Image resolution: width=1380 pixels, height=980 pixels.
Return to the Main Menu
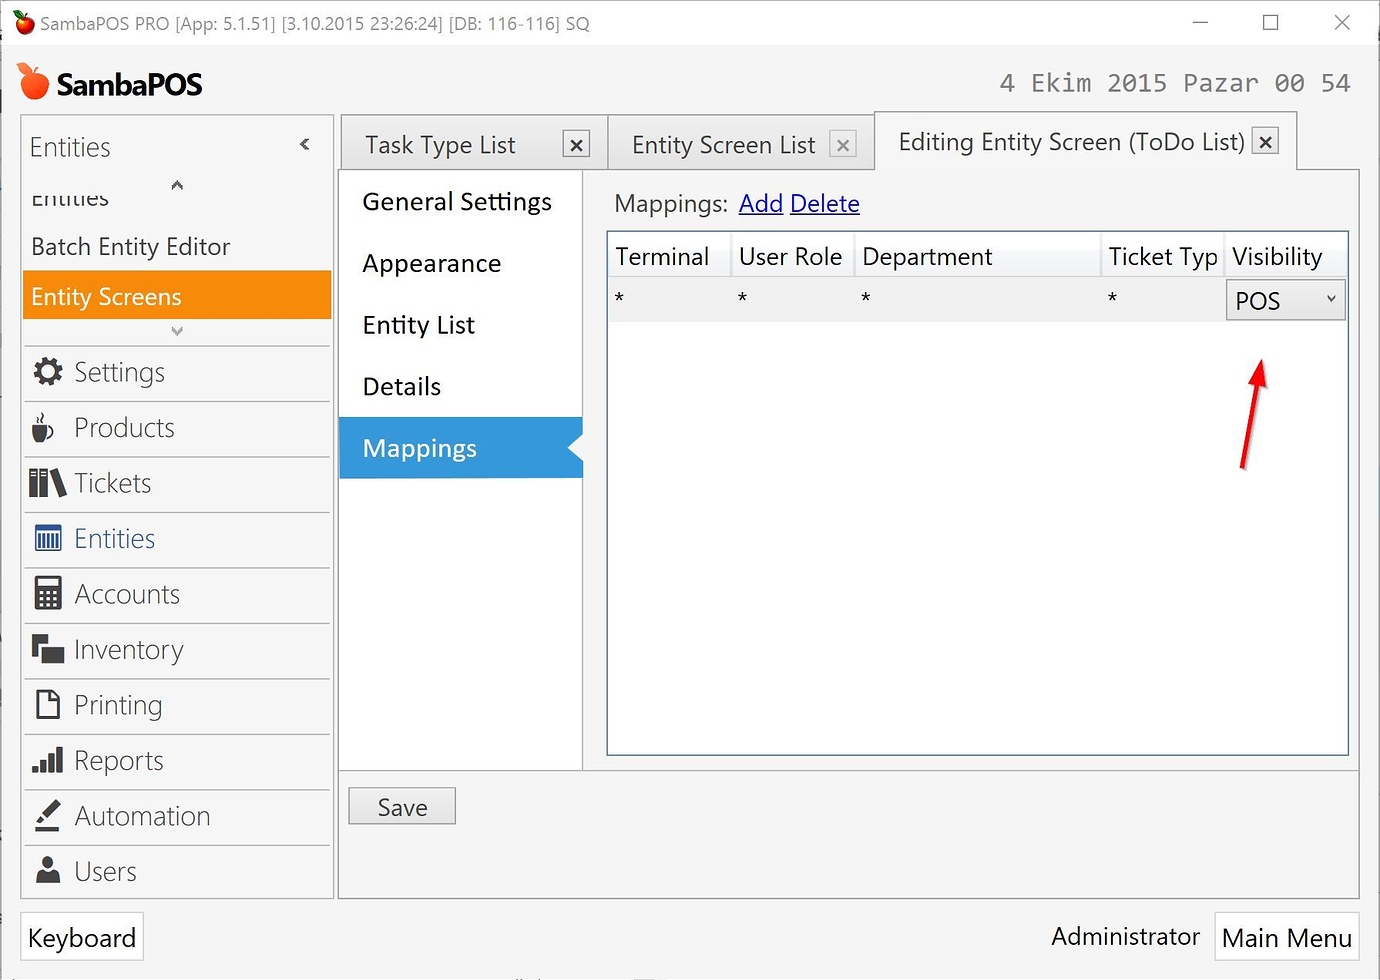tap(1286, 937)
